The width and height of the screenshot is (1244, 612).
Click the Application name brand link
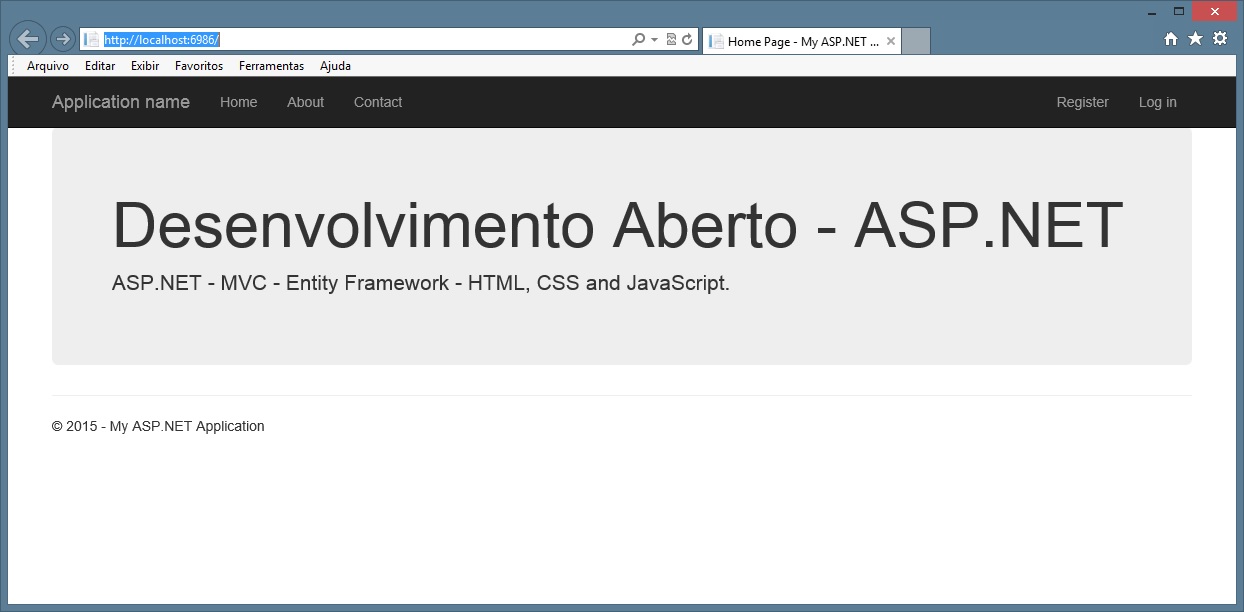(x=121, y=102)
